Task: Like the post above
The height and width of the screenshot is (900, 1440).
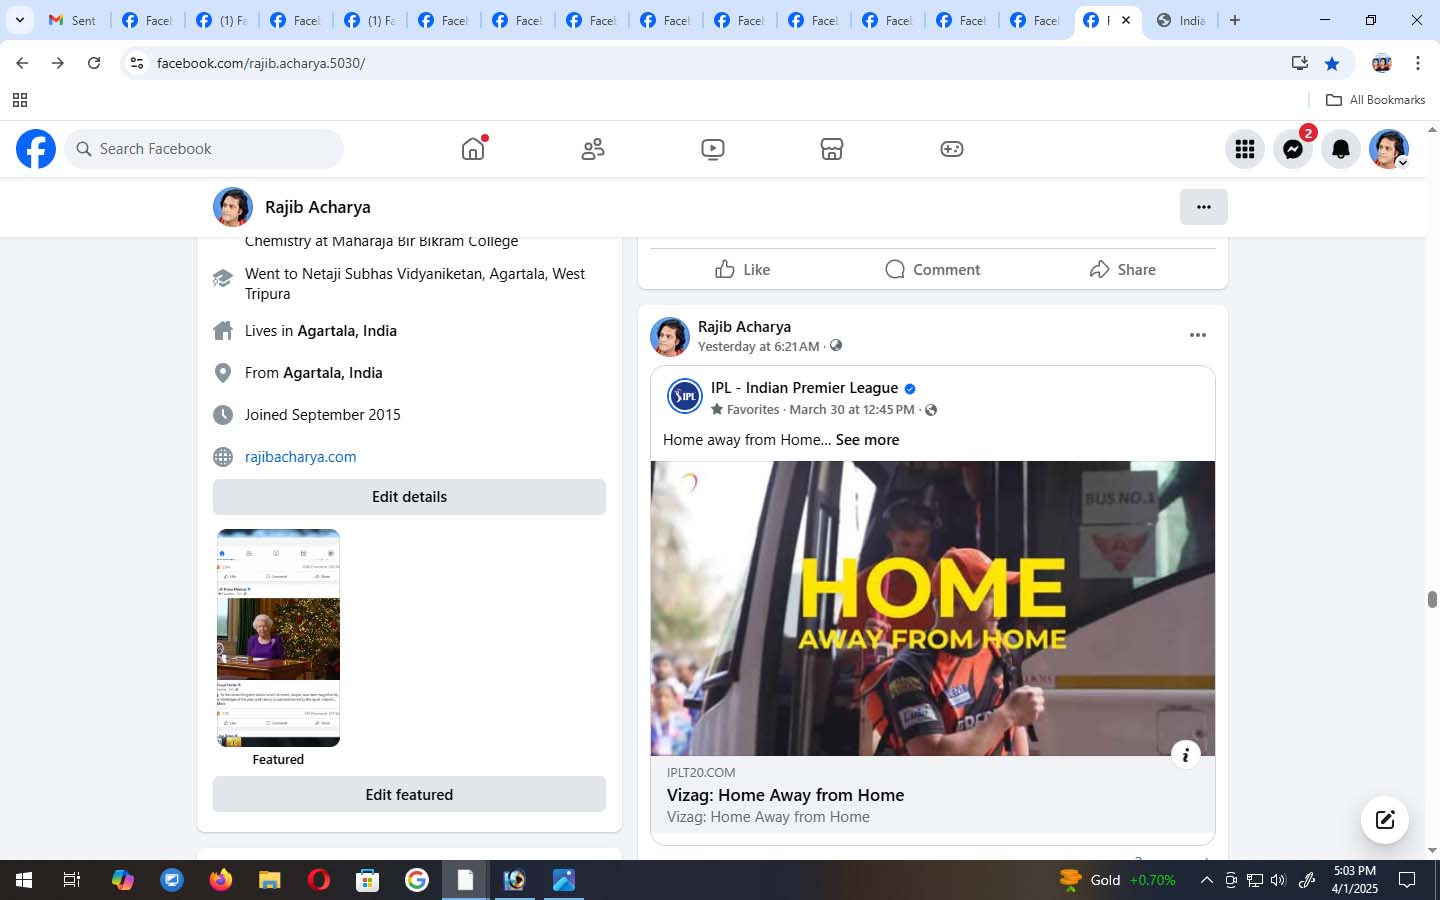Action: click(743, 269)
